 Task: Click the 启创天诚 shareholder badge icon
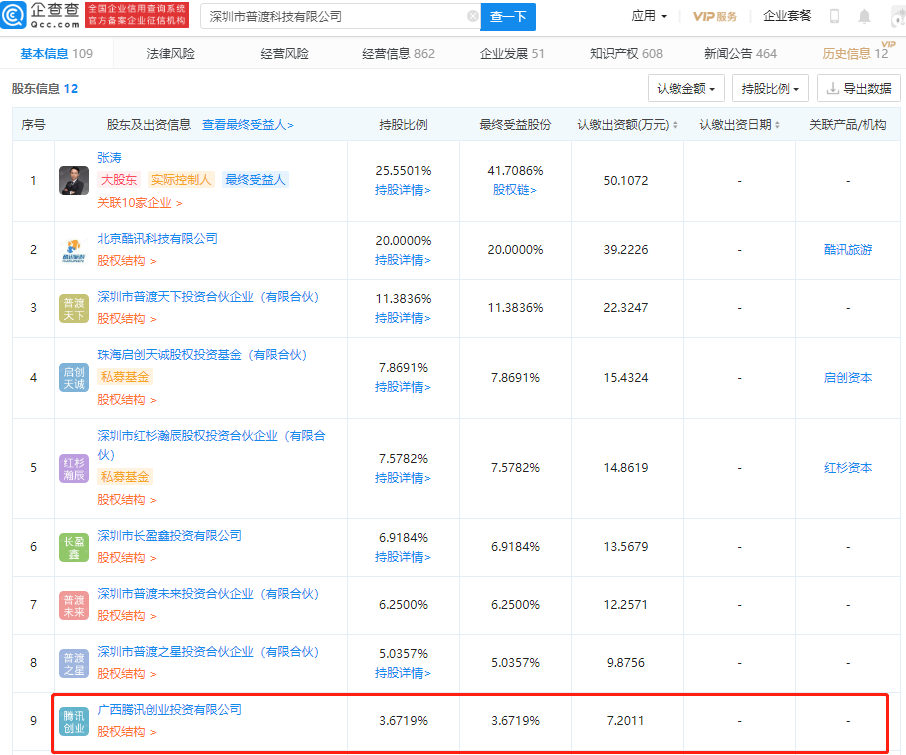(74, 377)
